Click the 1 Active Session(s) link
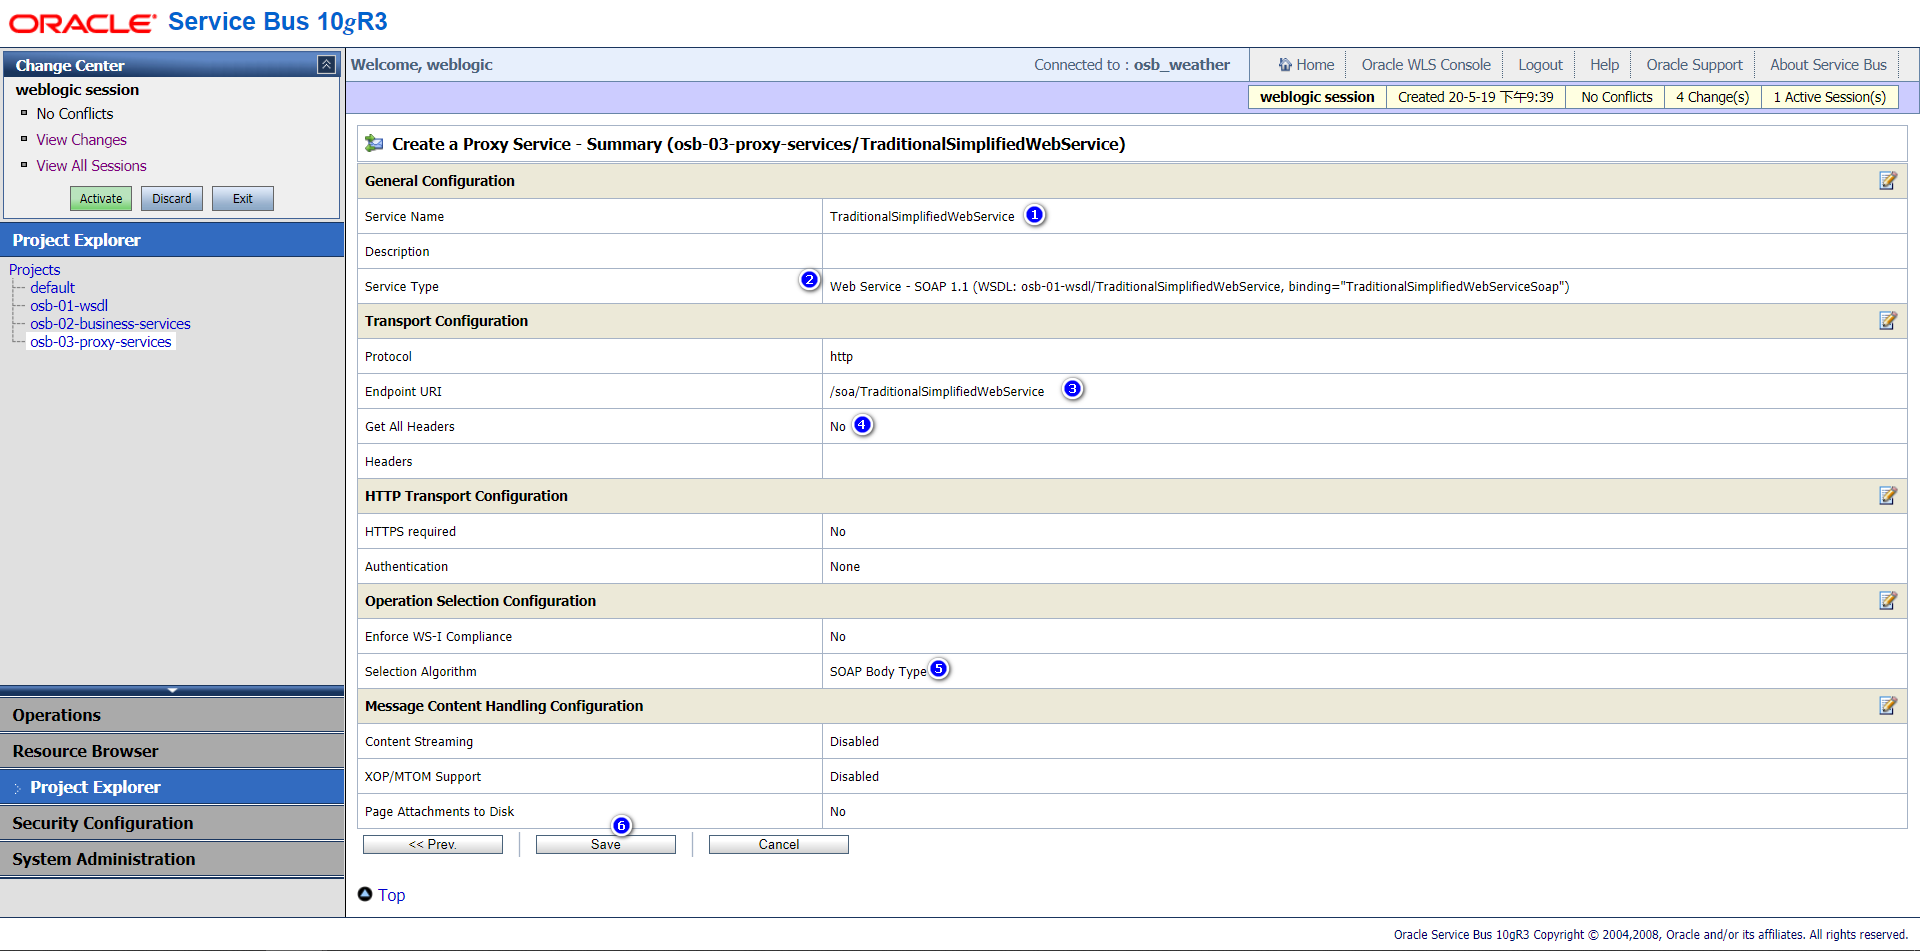1920x951 pixels. [1829, 97]
